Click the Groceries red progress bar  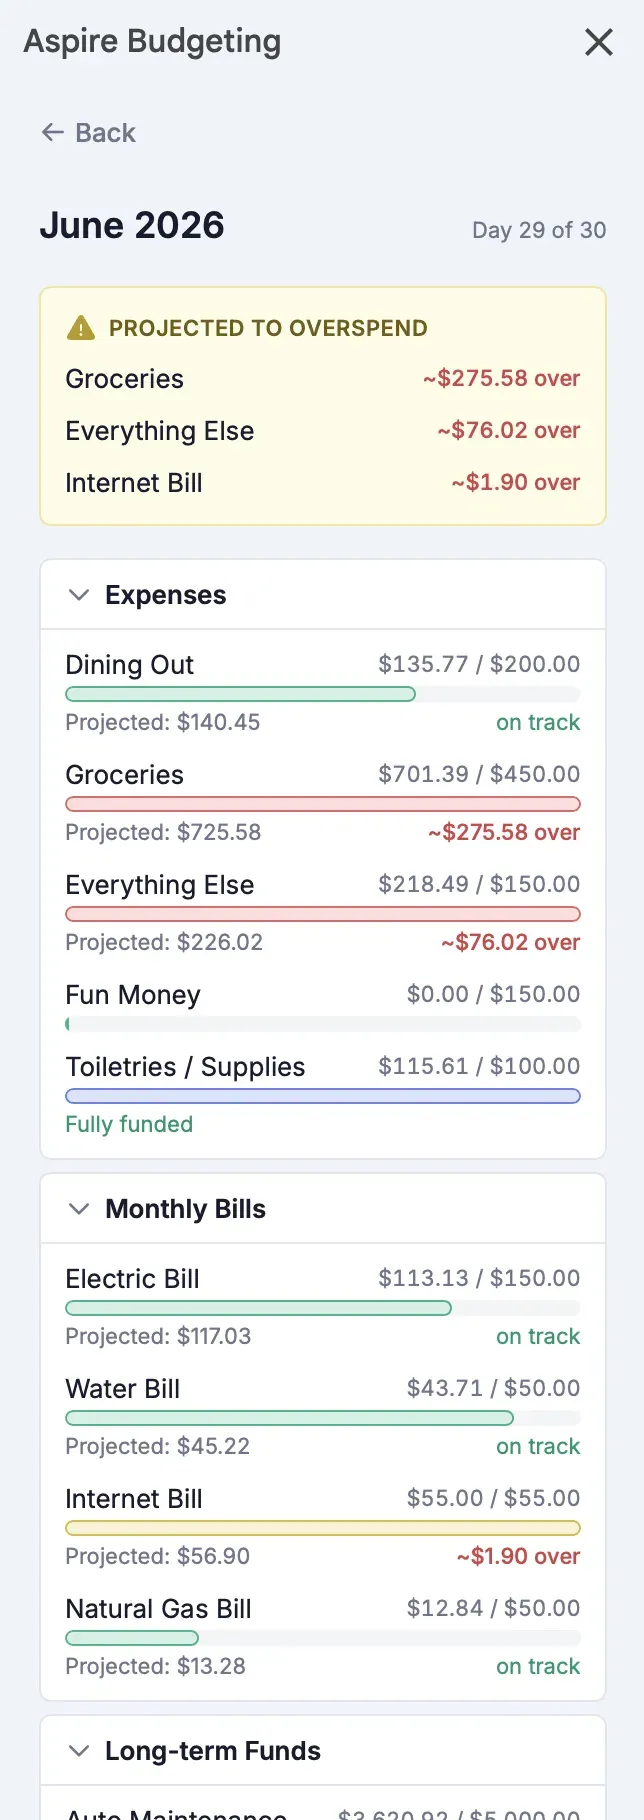(x=323, y=804)
